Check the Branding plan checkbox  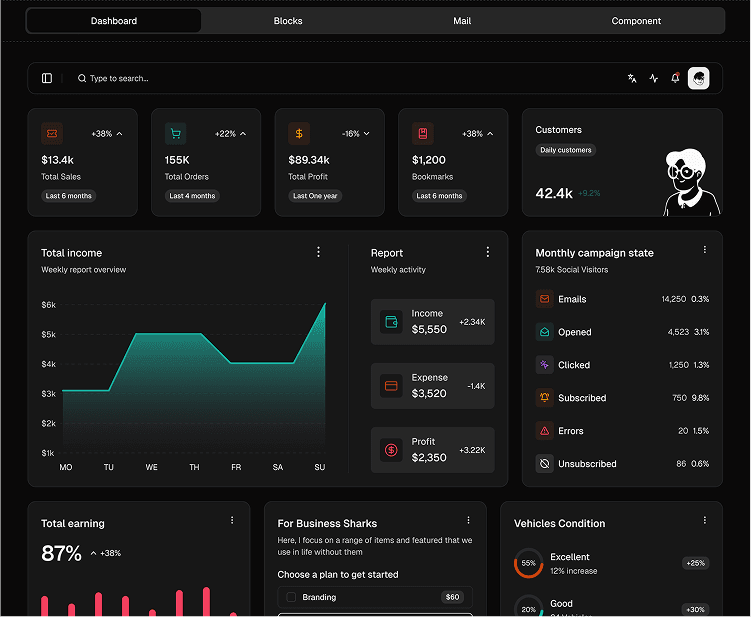coord(291,597)
